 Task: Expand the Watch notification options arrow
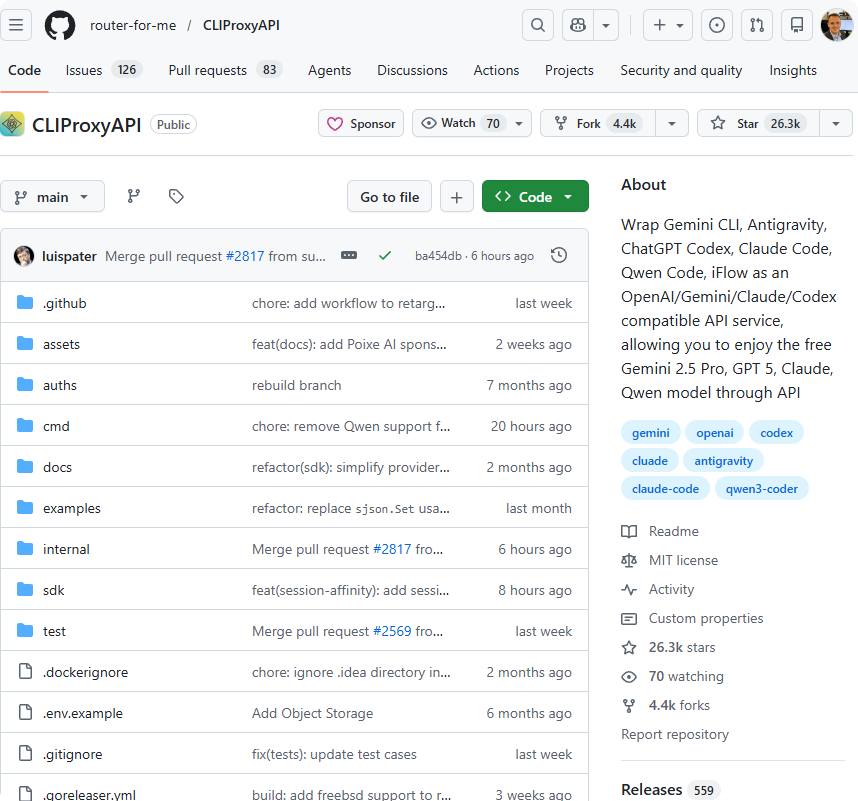click(x=519, y=124)
